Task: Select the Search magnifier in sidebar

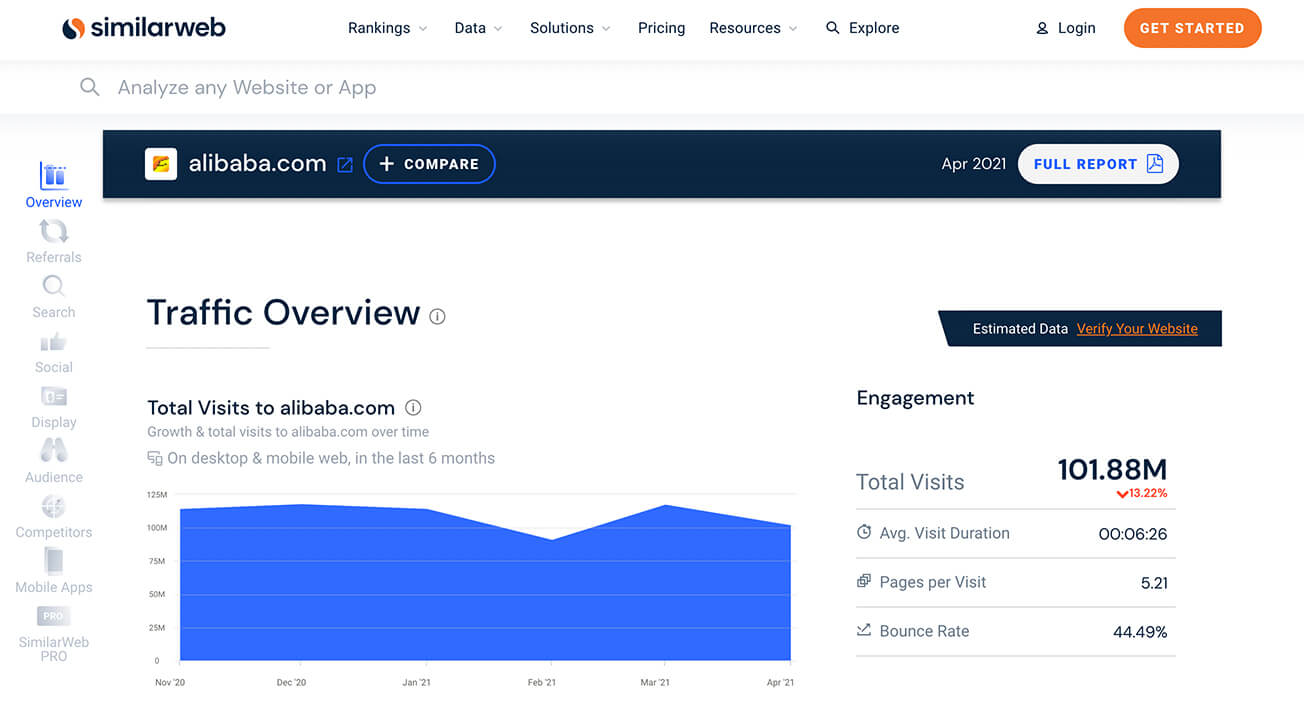Action: coord(54,287)
